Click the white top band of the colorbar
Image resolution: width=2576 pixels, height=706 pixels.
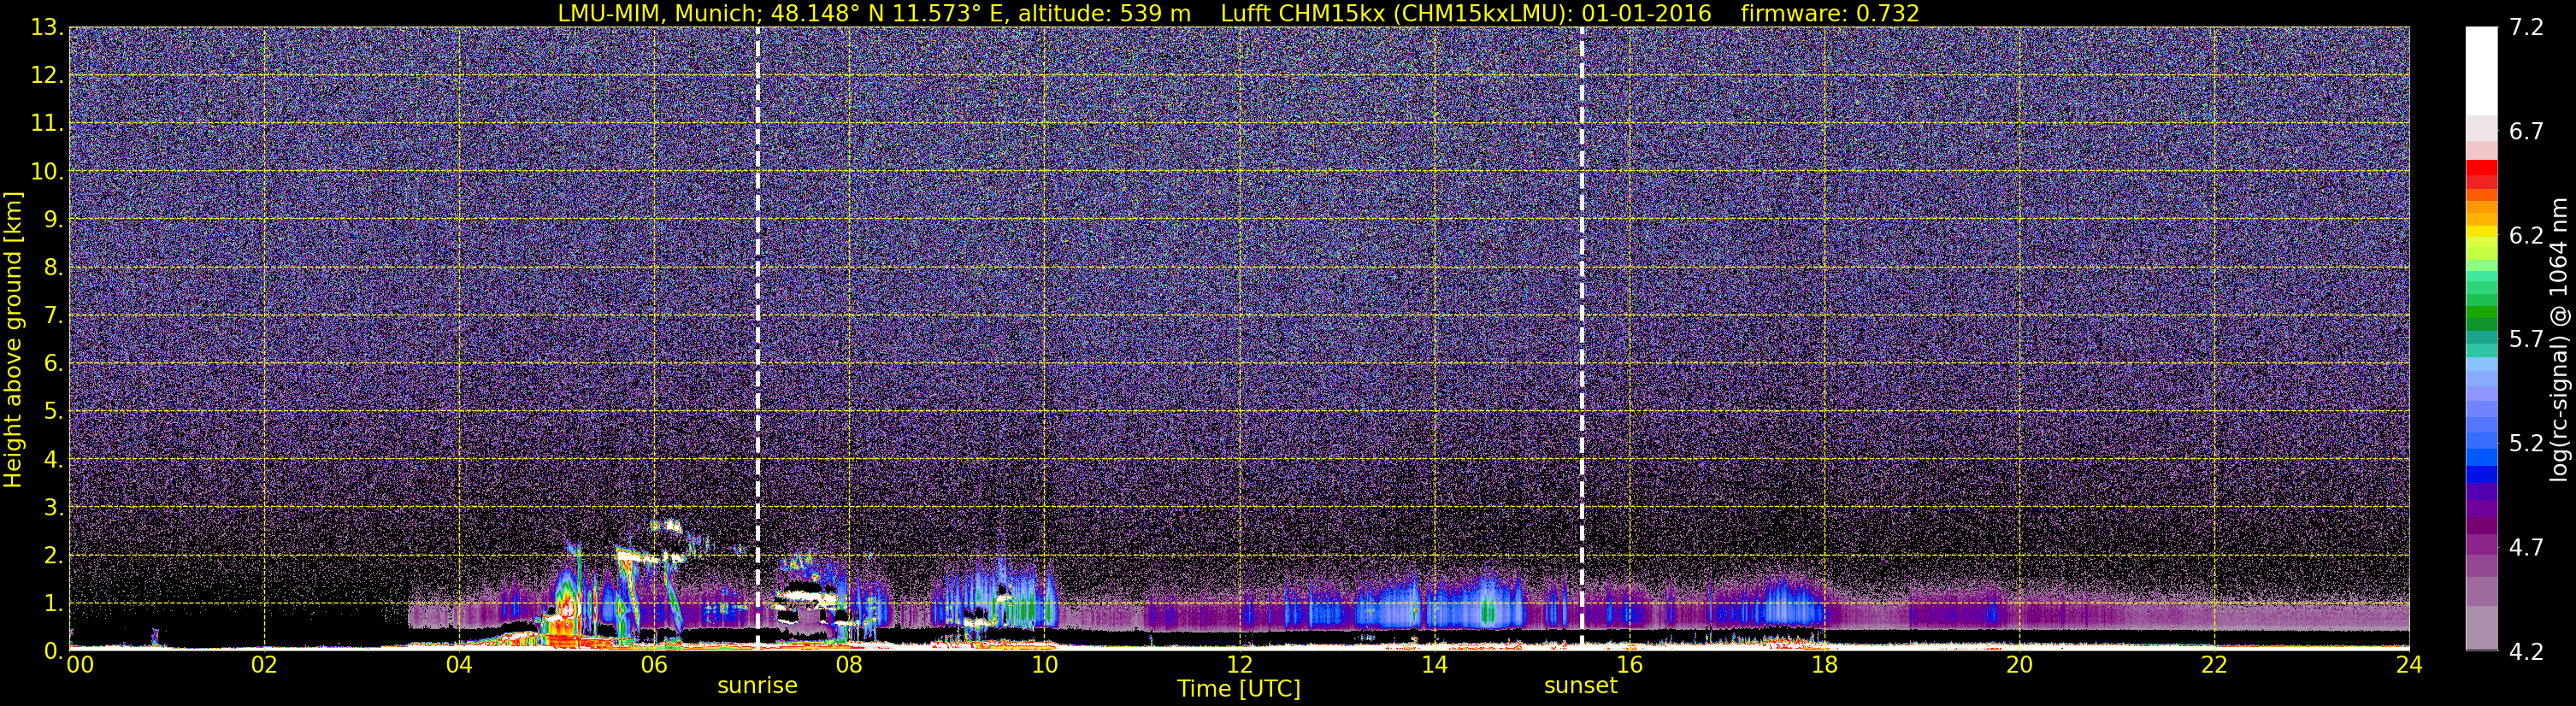coord(2481,72)
